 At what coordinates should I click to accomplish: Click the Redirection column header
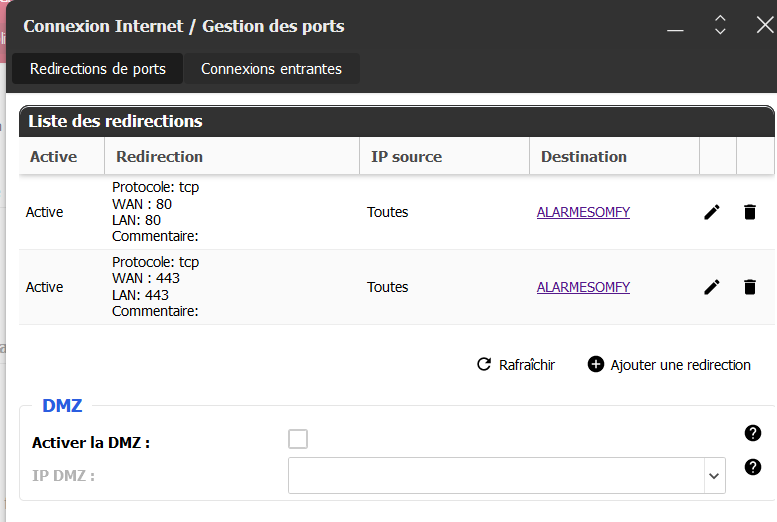[x=159, y=156]
